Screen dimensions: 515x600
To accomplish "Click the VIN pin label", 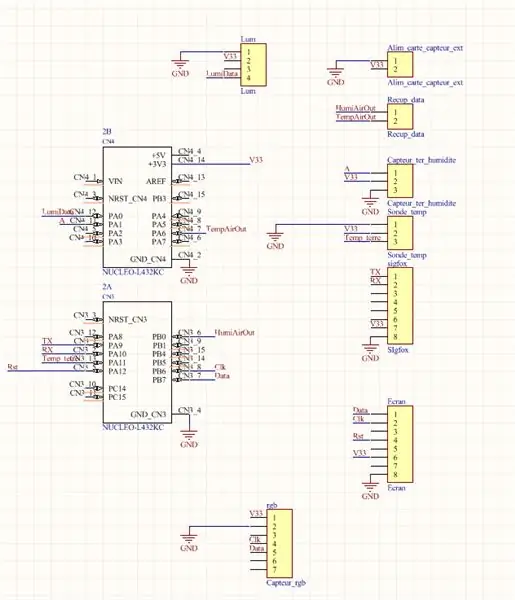I will (x=116, y=181).
